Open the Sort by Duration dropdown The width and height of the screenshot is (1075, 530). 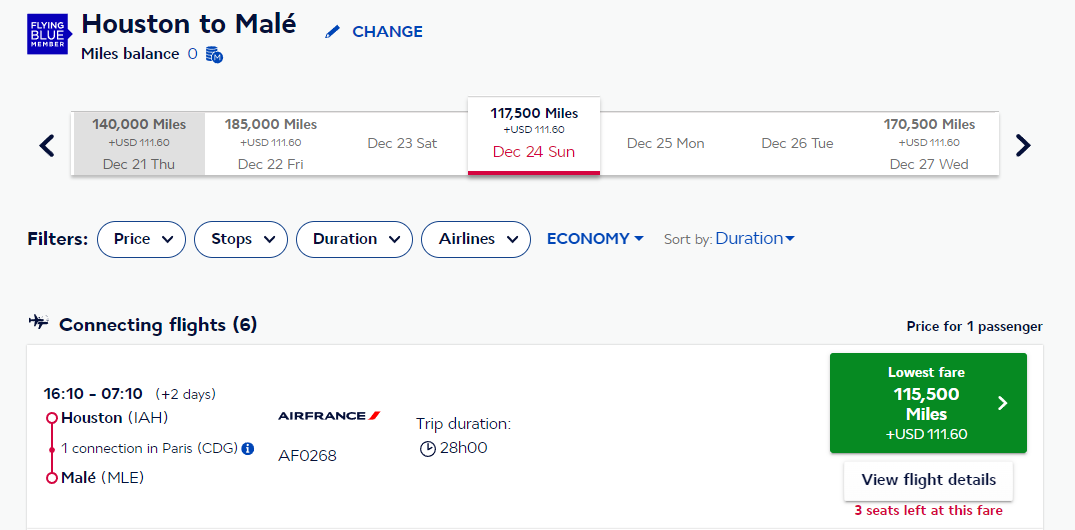coord(755,239)
